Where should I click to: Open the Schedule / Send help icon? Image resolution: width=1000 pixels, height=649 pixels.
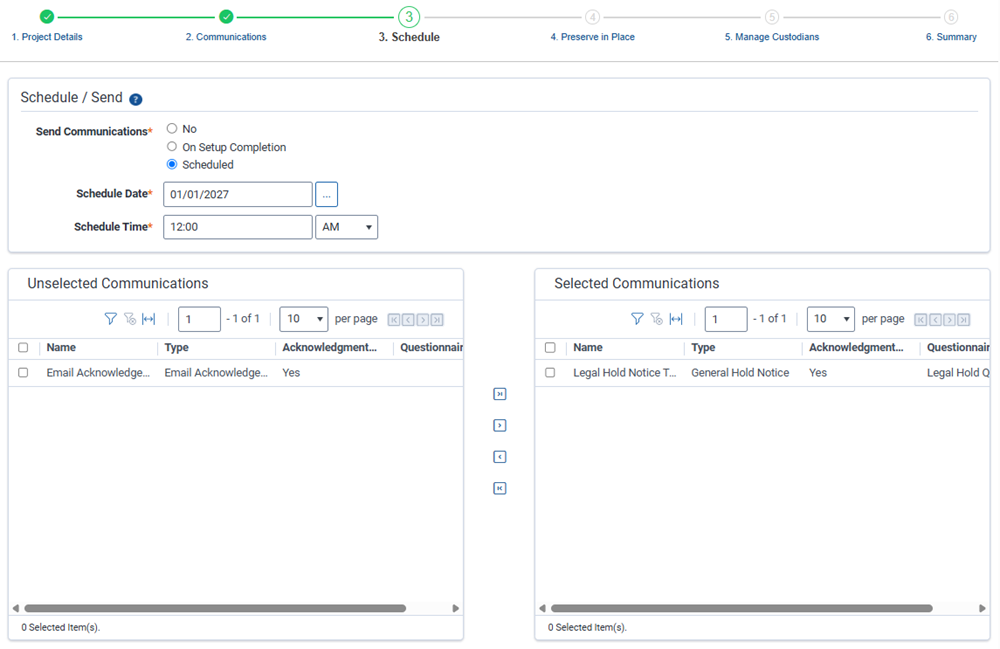(x=136, y=99)
